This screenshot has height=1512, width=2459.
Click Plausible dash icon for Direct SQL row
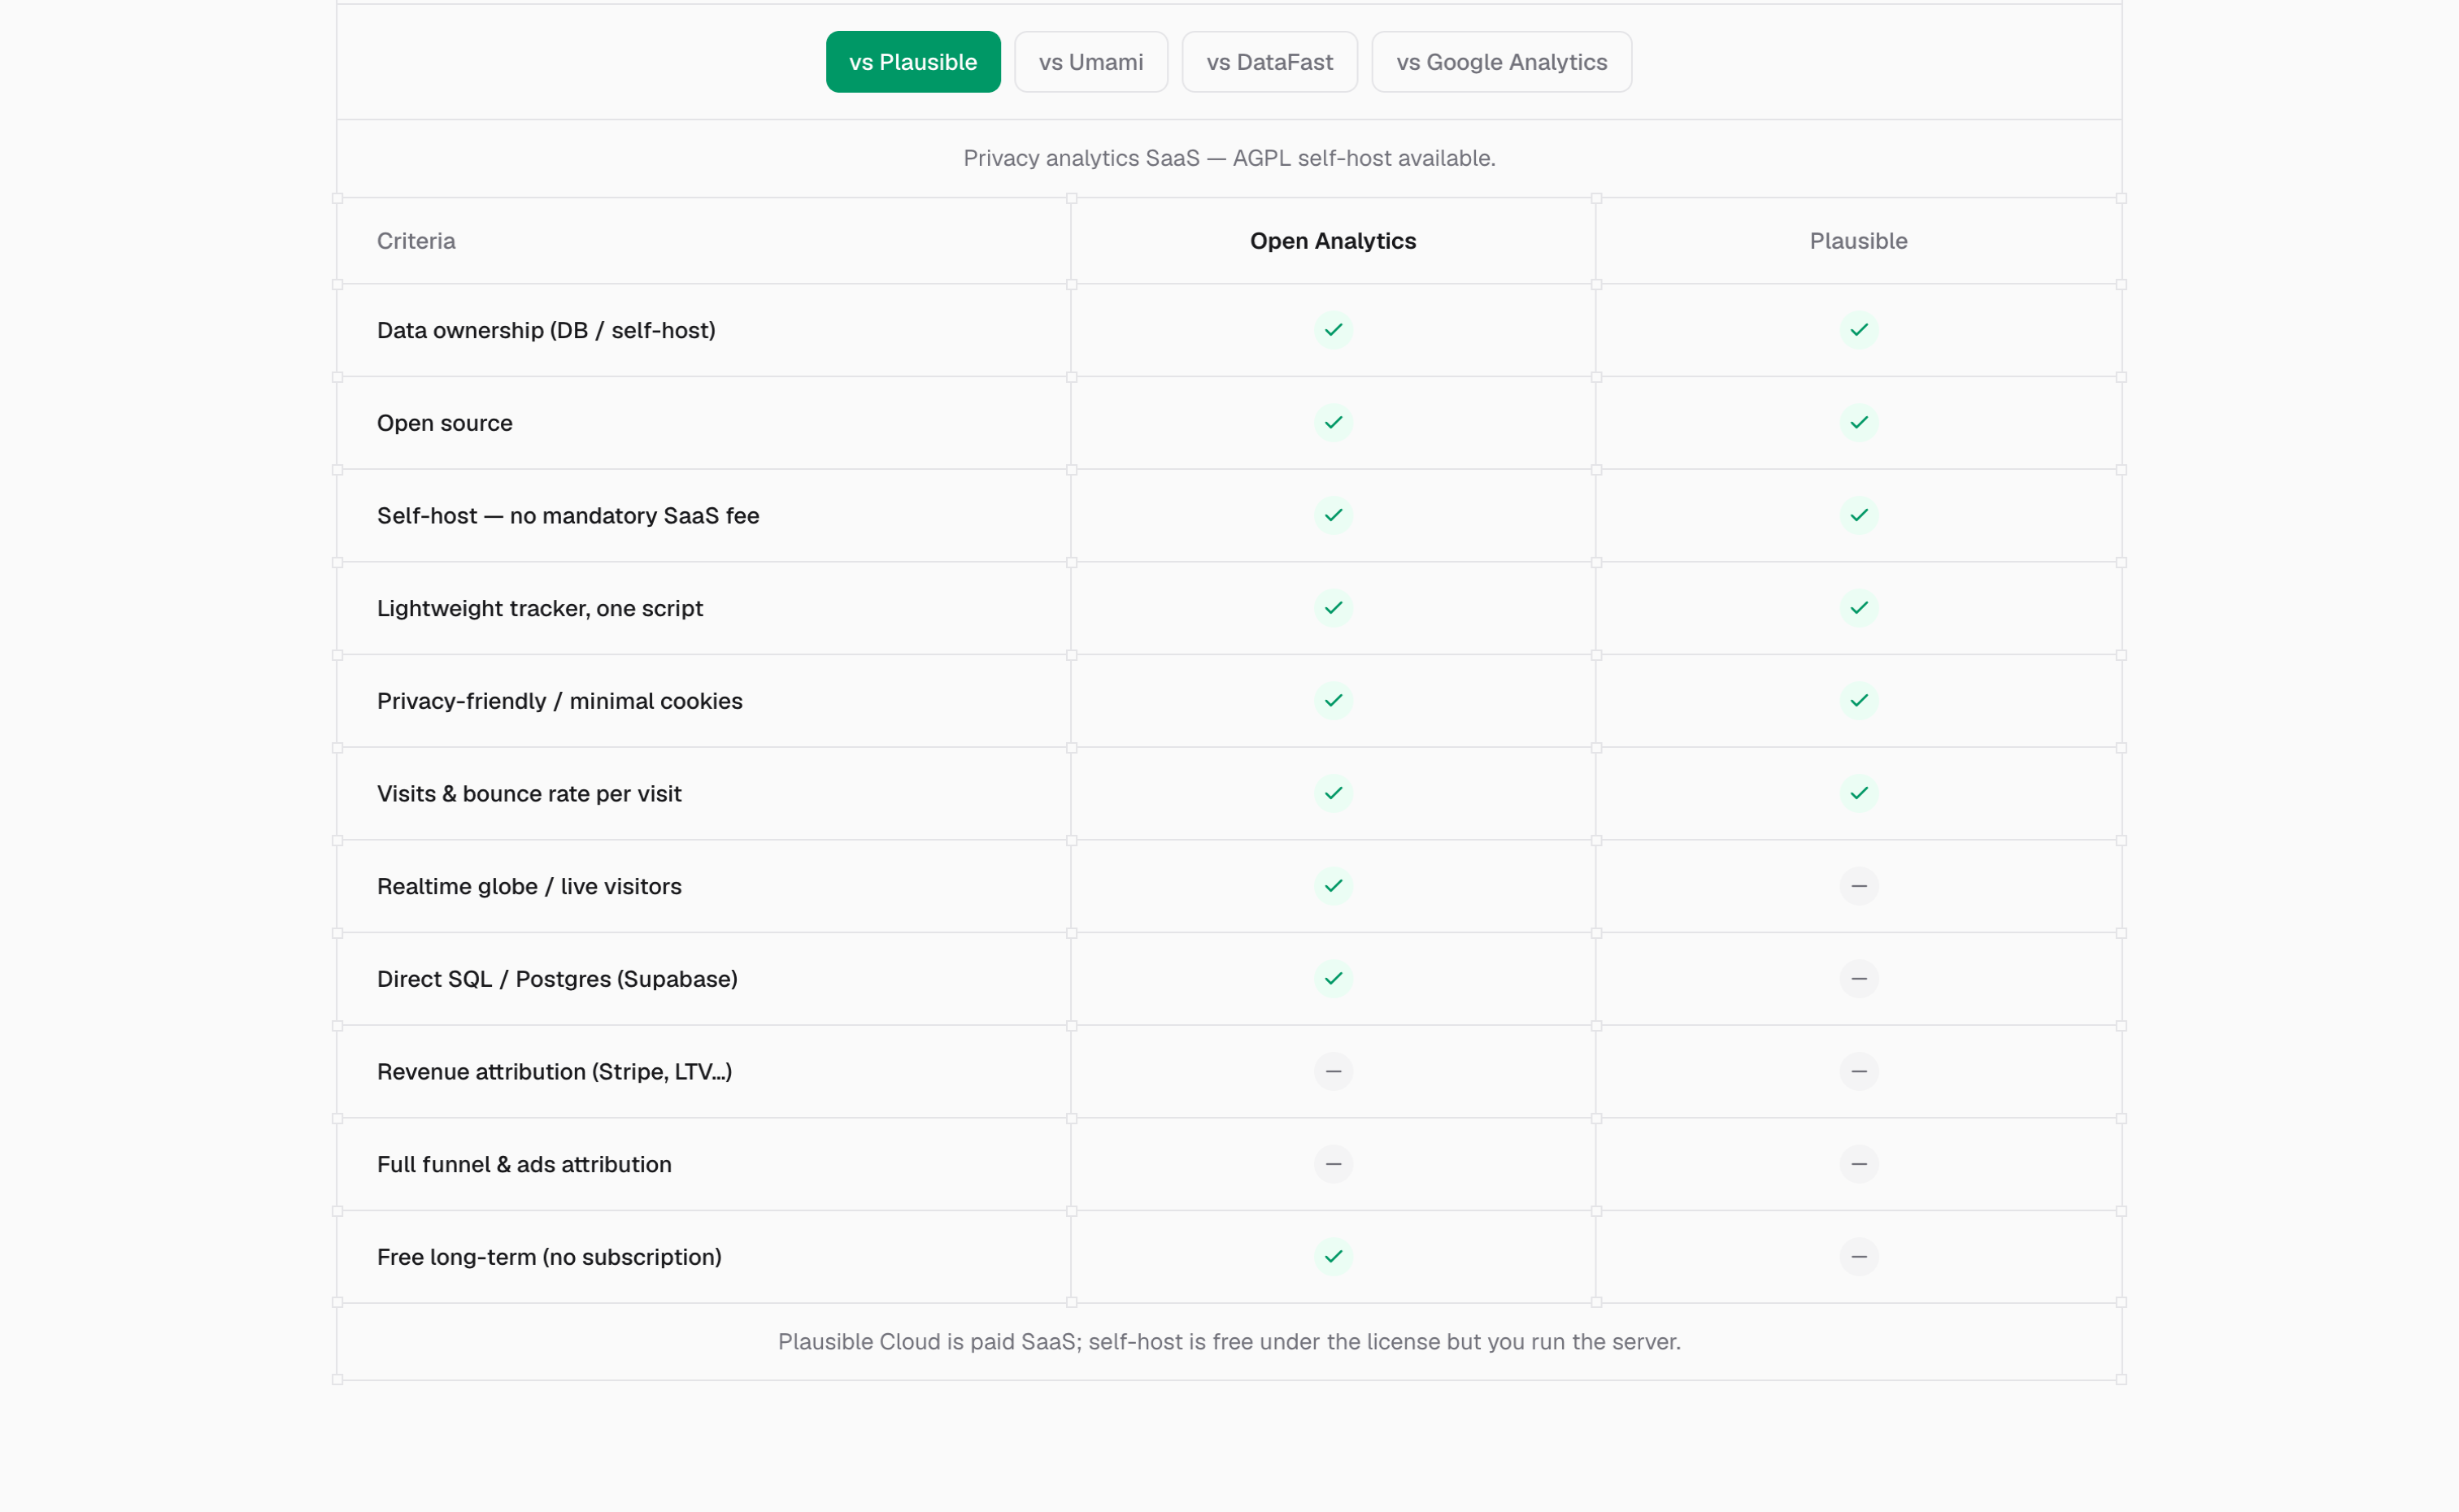(1859, 979)
